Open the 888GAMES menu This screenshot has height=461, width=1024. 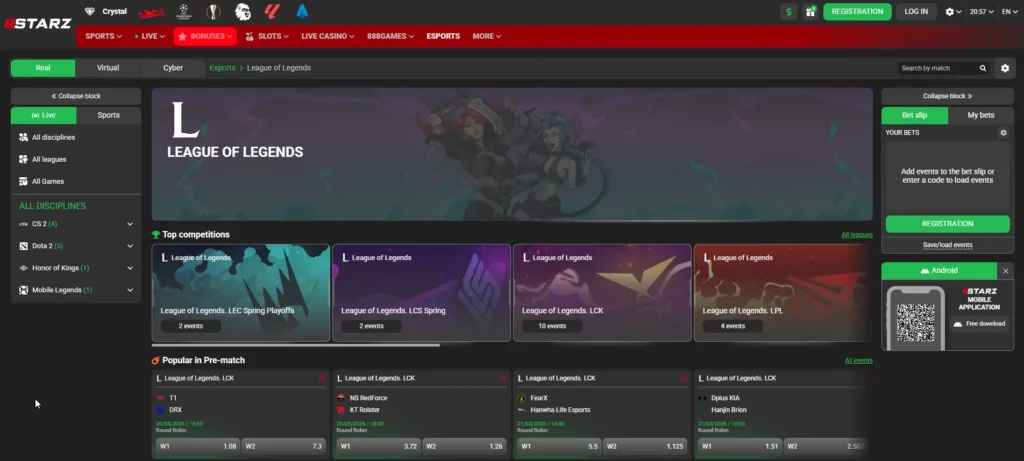(391, 37)
